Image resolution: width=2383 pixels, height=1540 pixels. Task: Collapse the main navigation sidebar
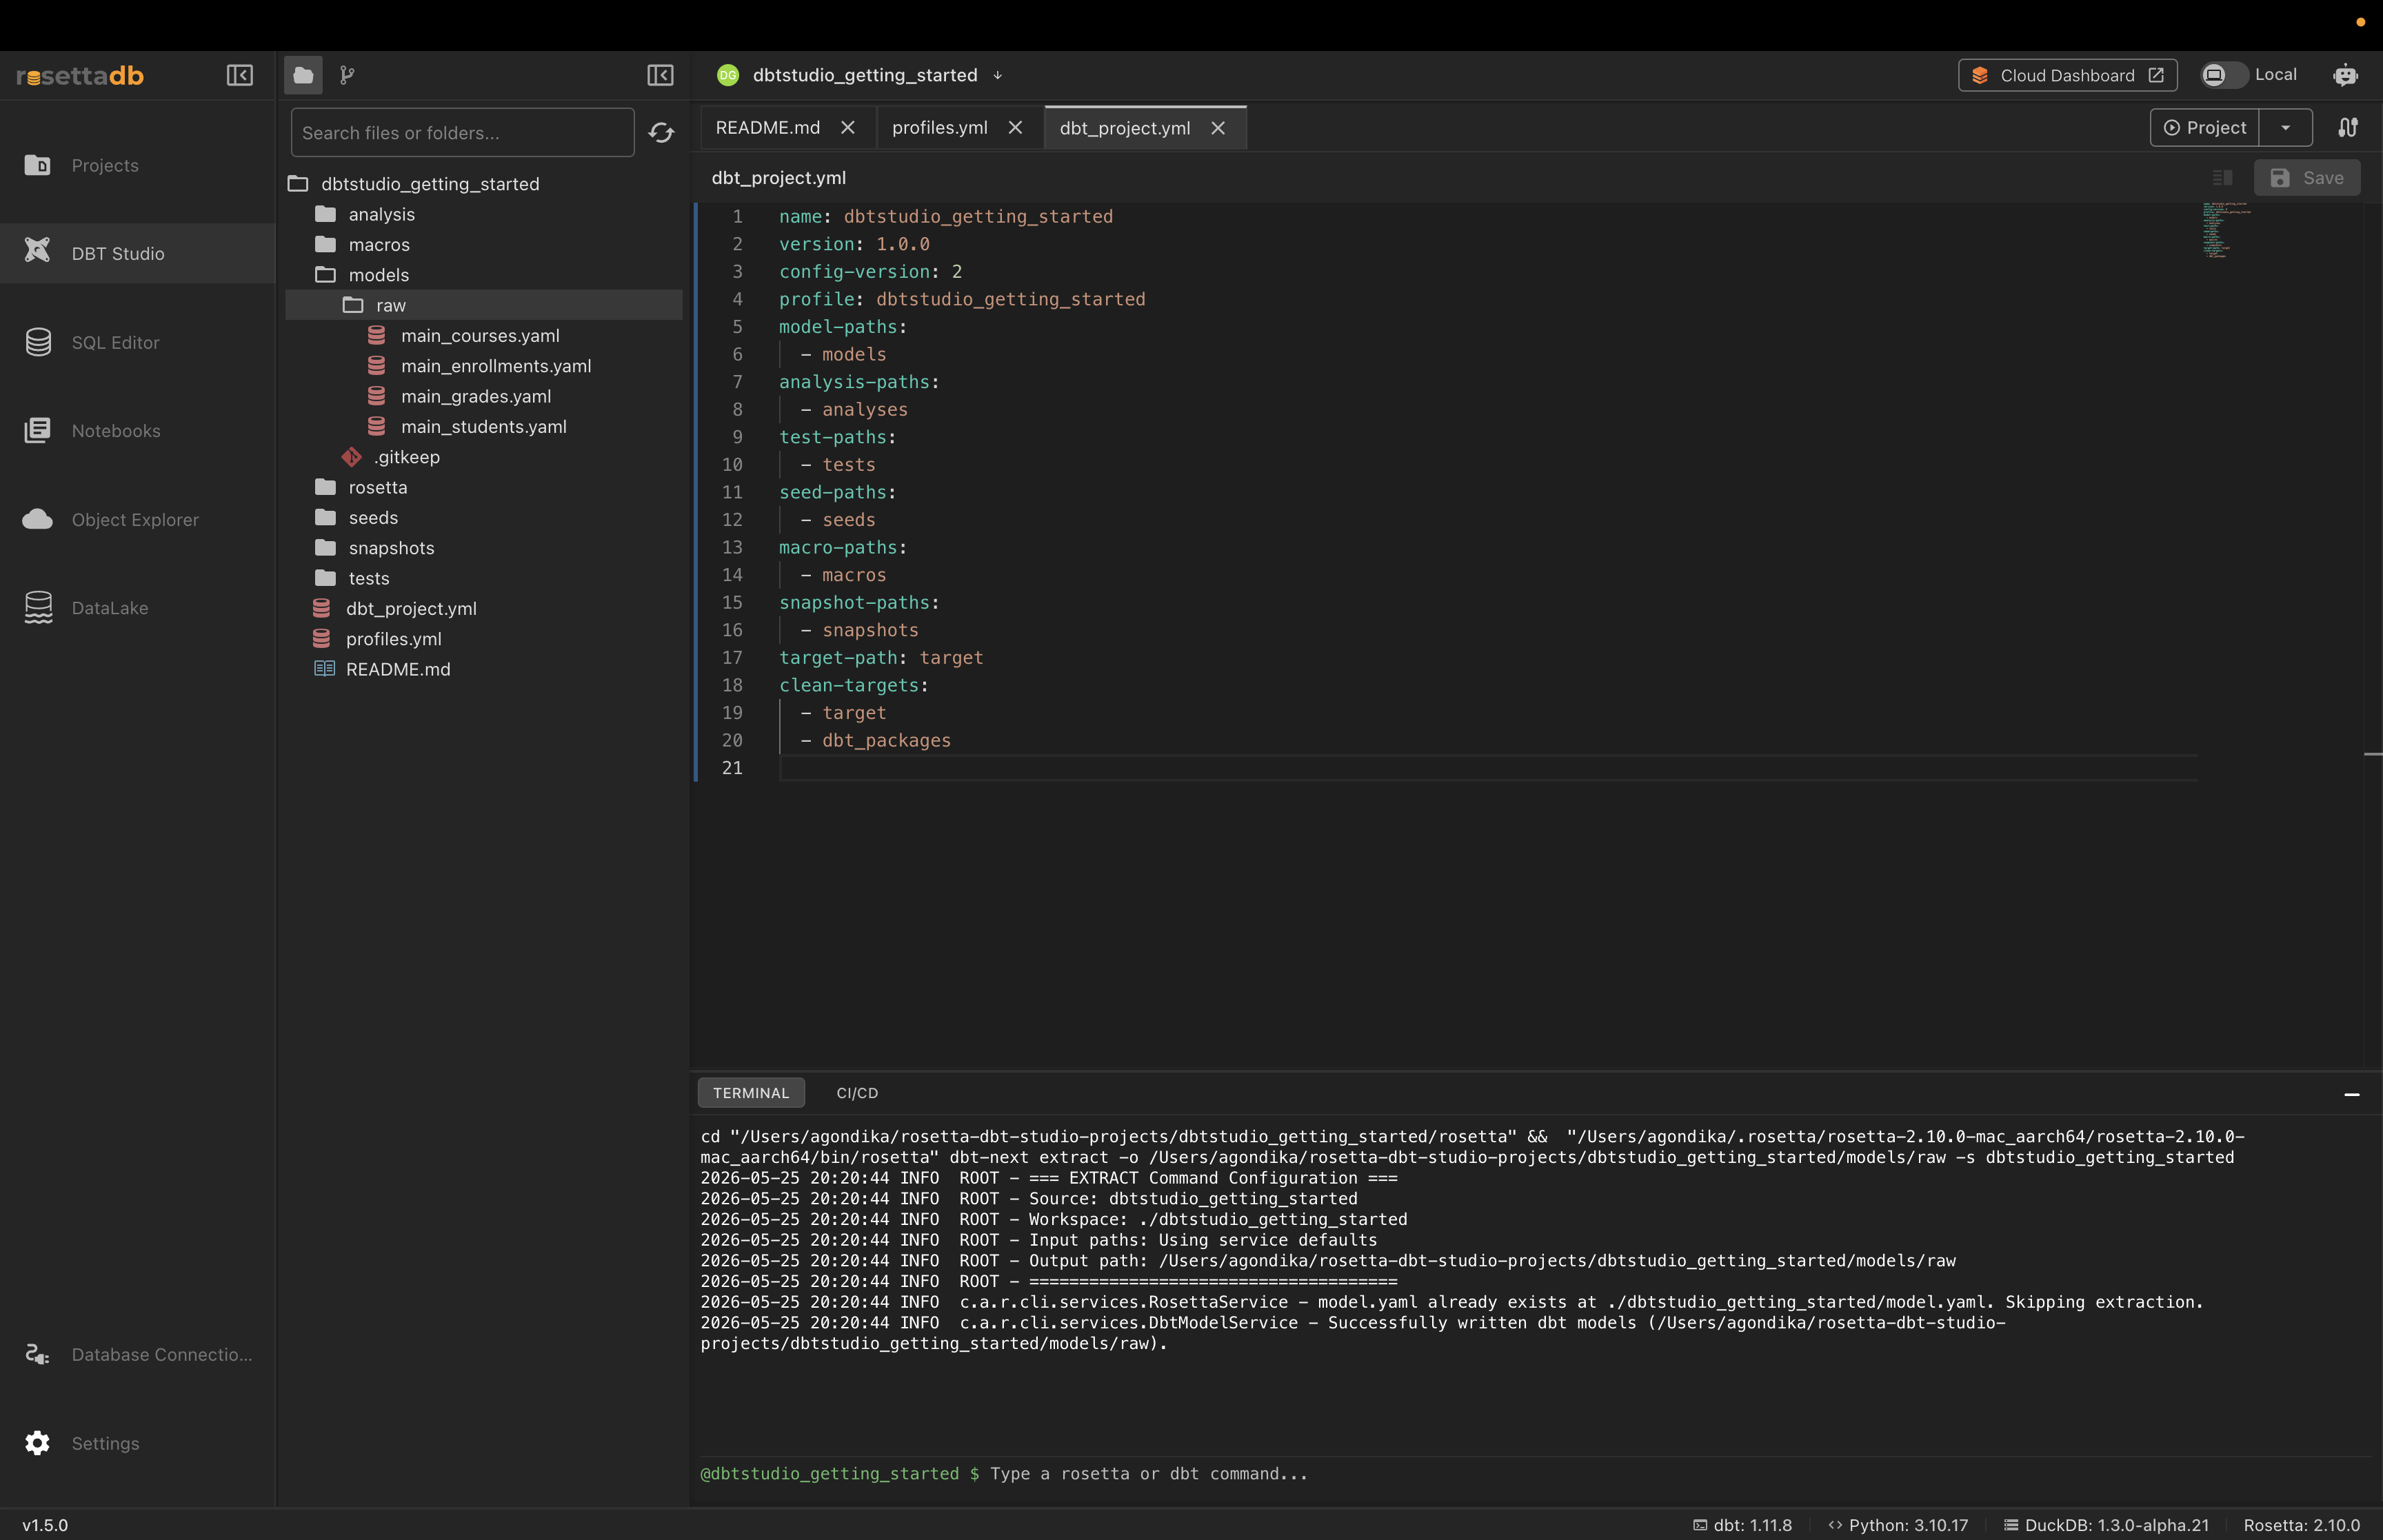coord(240,75)
